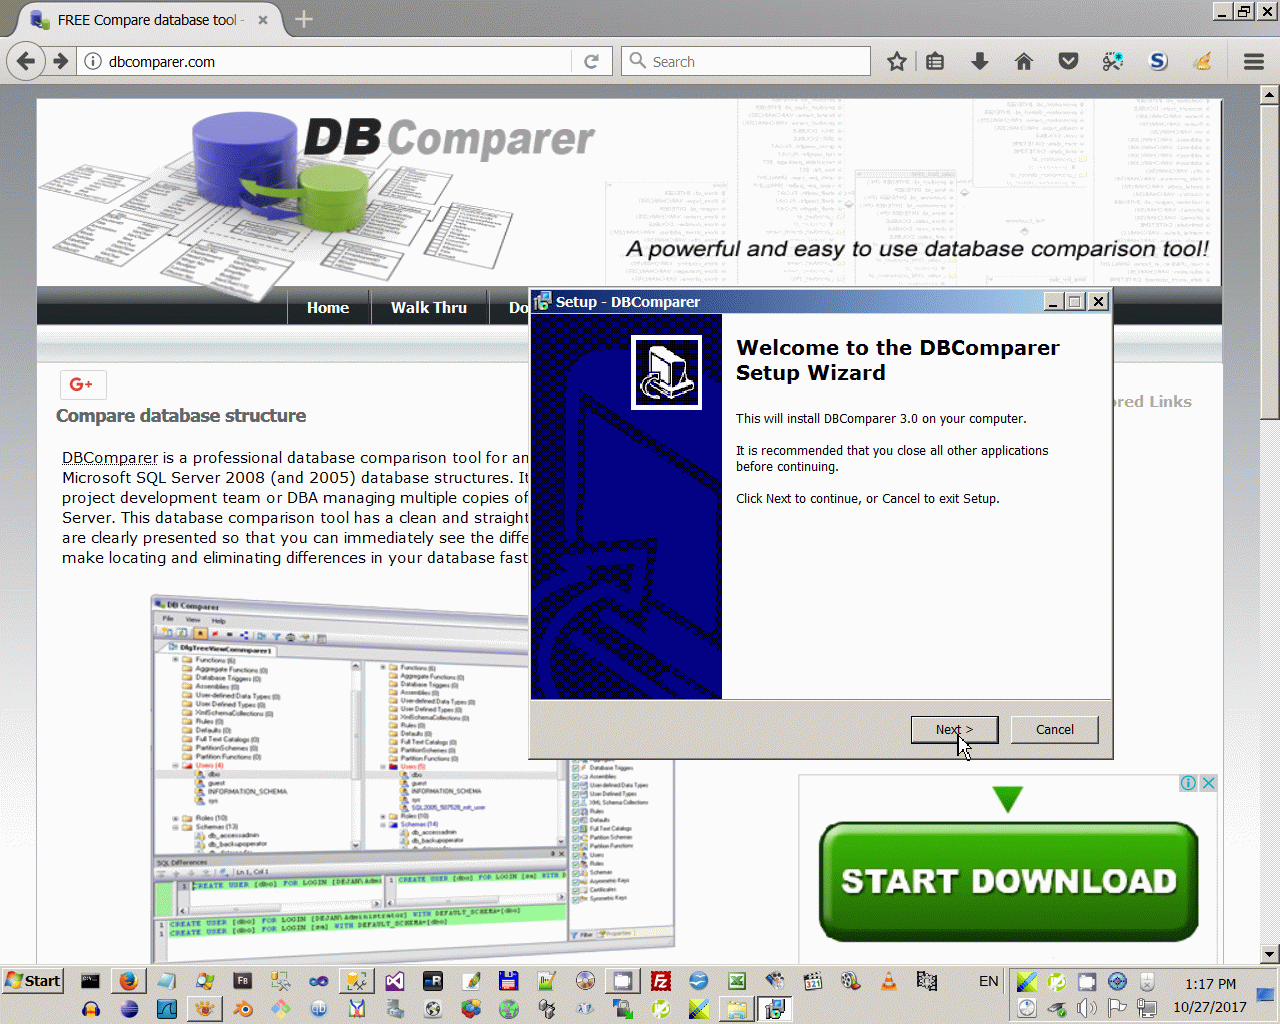Open the notepad icon in the taskbar
1280x1024 pixels.
point(166,981)
